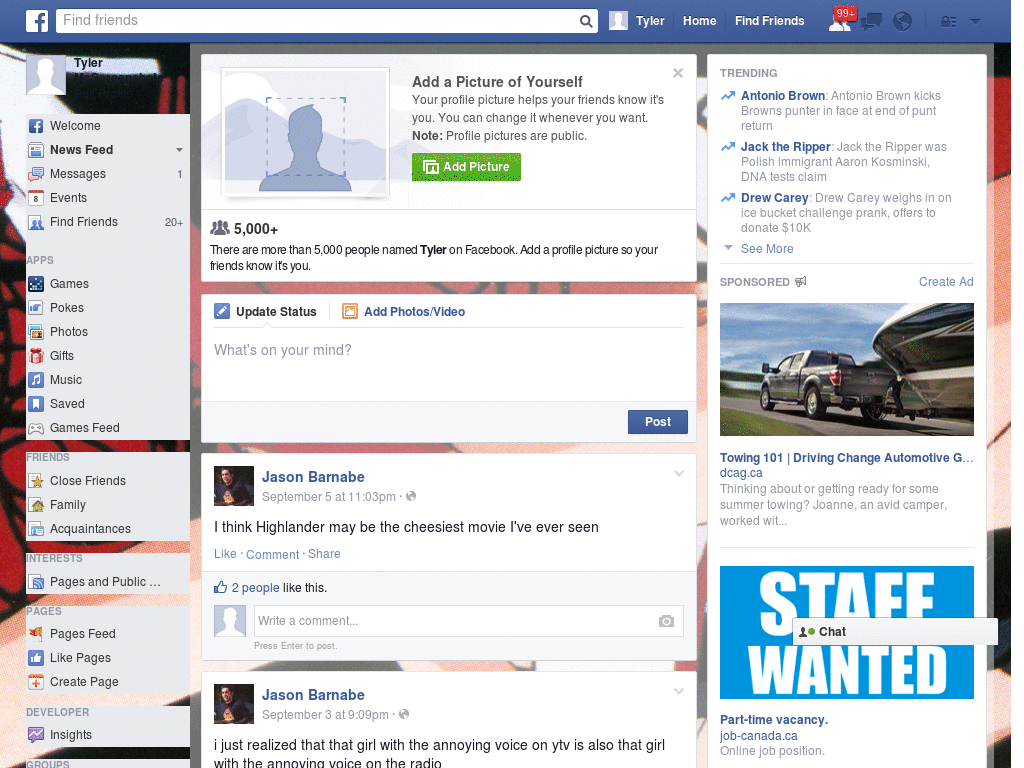Open Photos app icon

click(x=36, y=332)
